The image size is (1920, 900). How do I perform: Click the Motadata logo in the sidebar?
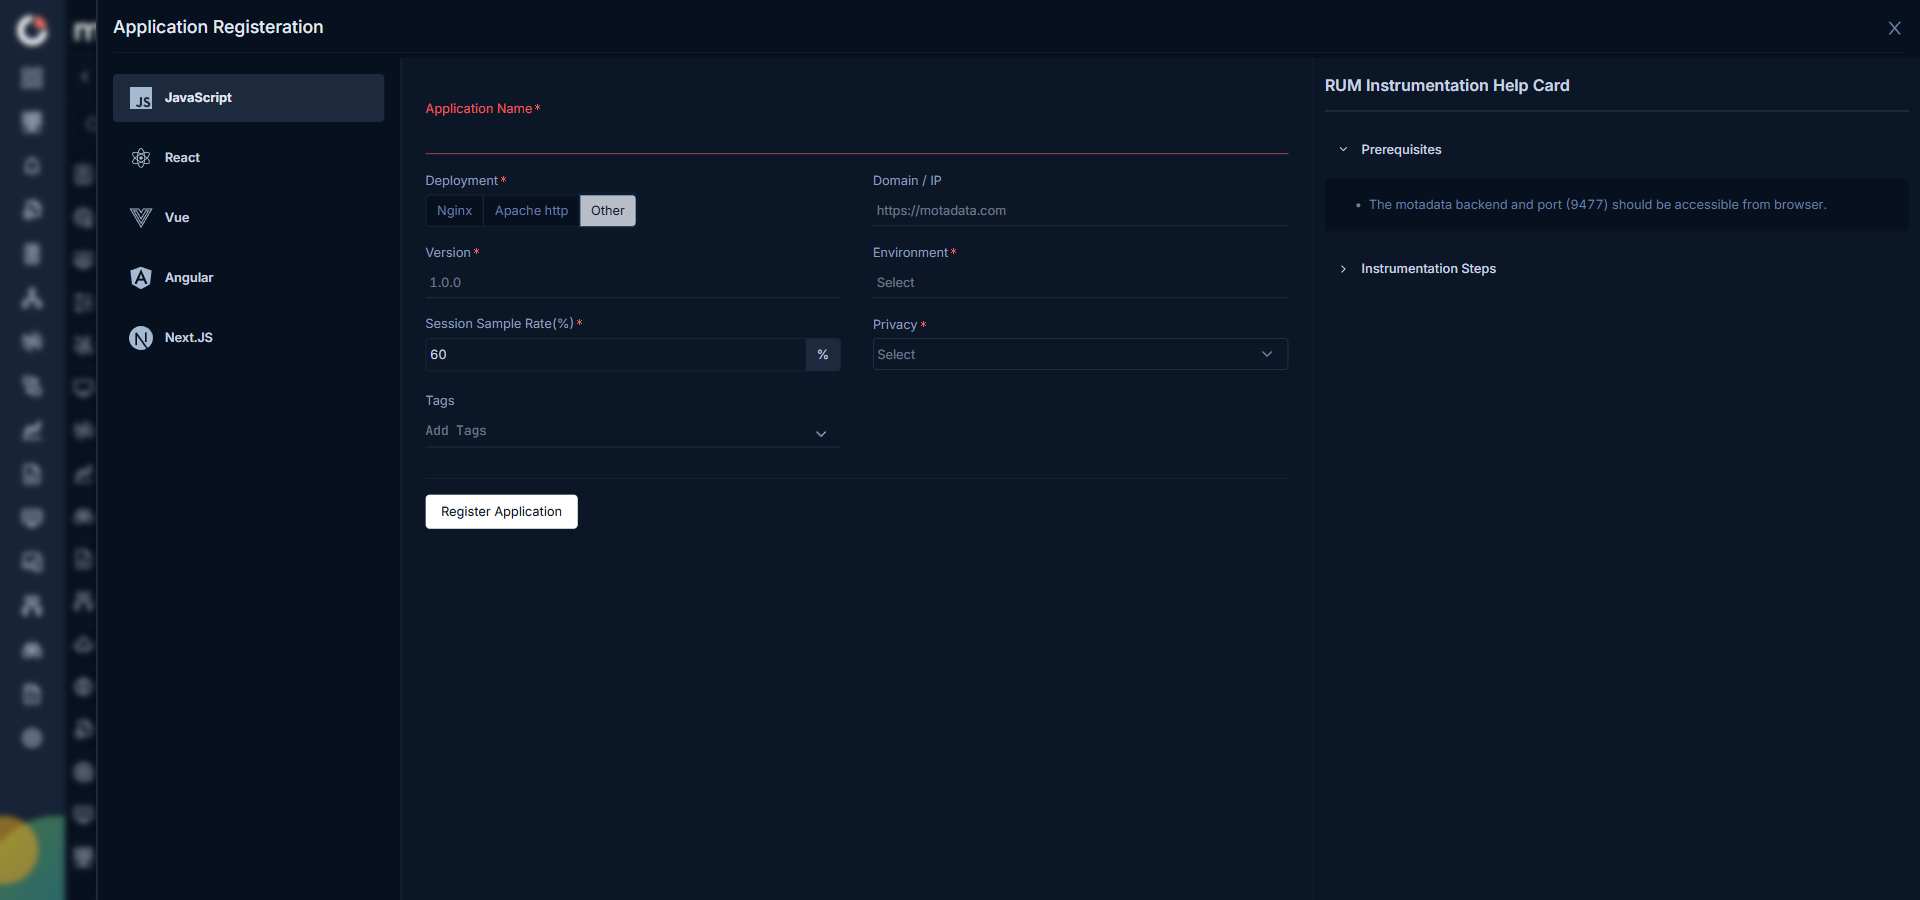click(32, 30)
